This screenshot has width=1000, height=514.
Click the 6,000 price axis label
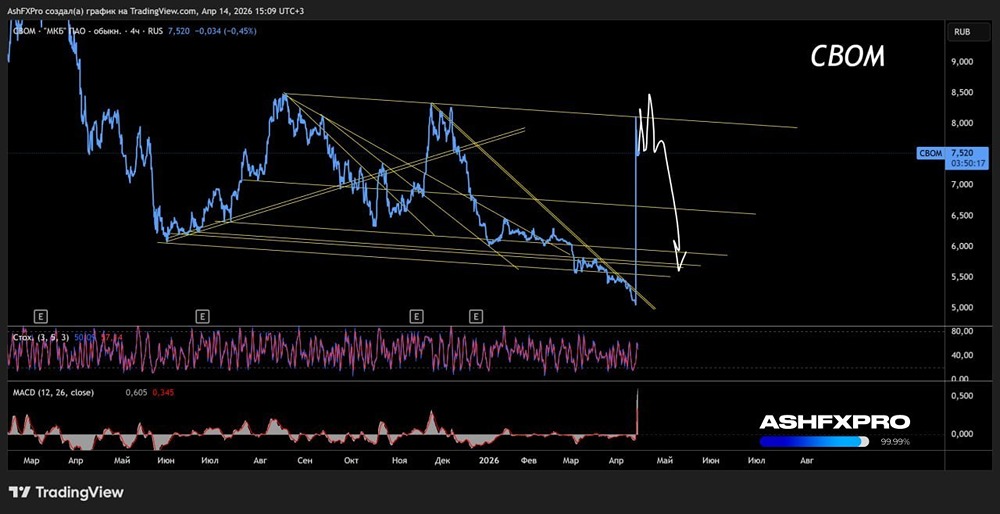pos(961,246)
